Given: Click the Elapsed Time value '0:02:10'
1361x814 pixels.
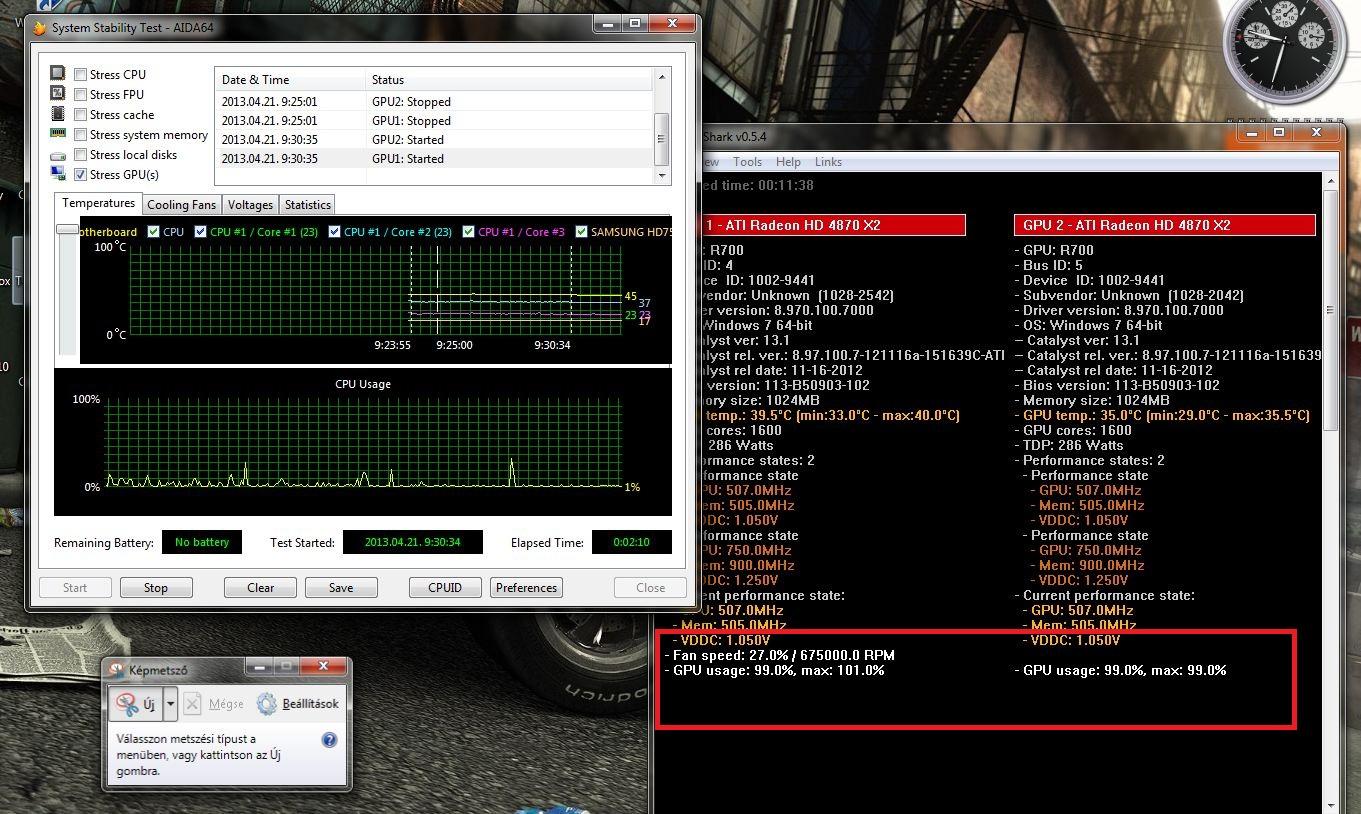Looking at the screenshot, I should tap(631, 542).
